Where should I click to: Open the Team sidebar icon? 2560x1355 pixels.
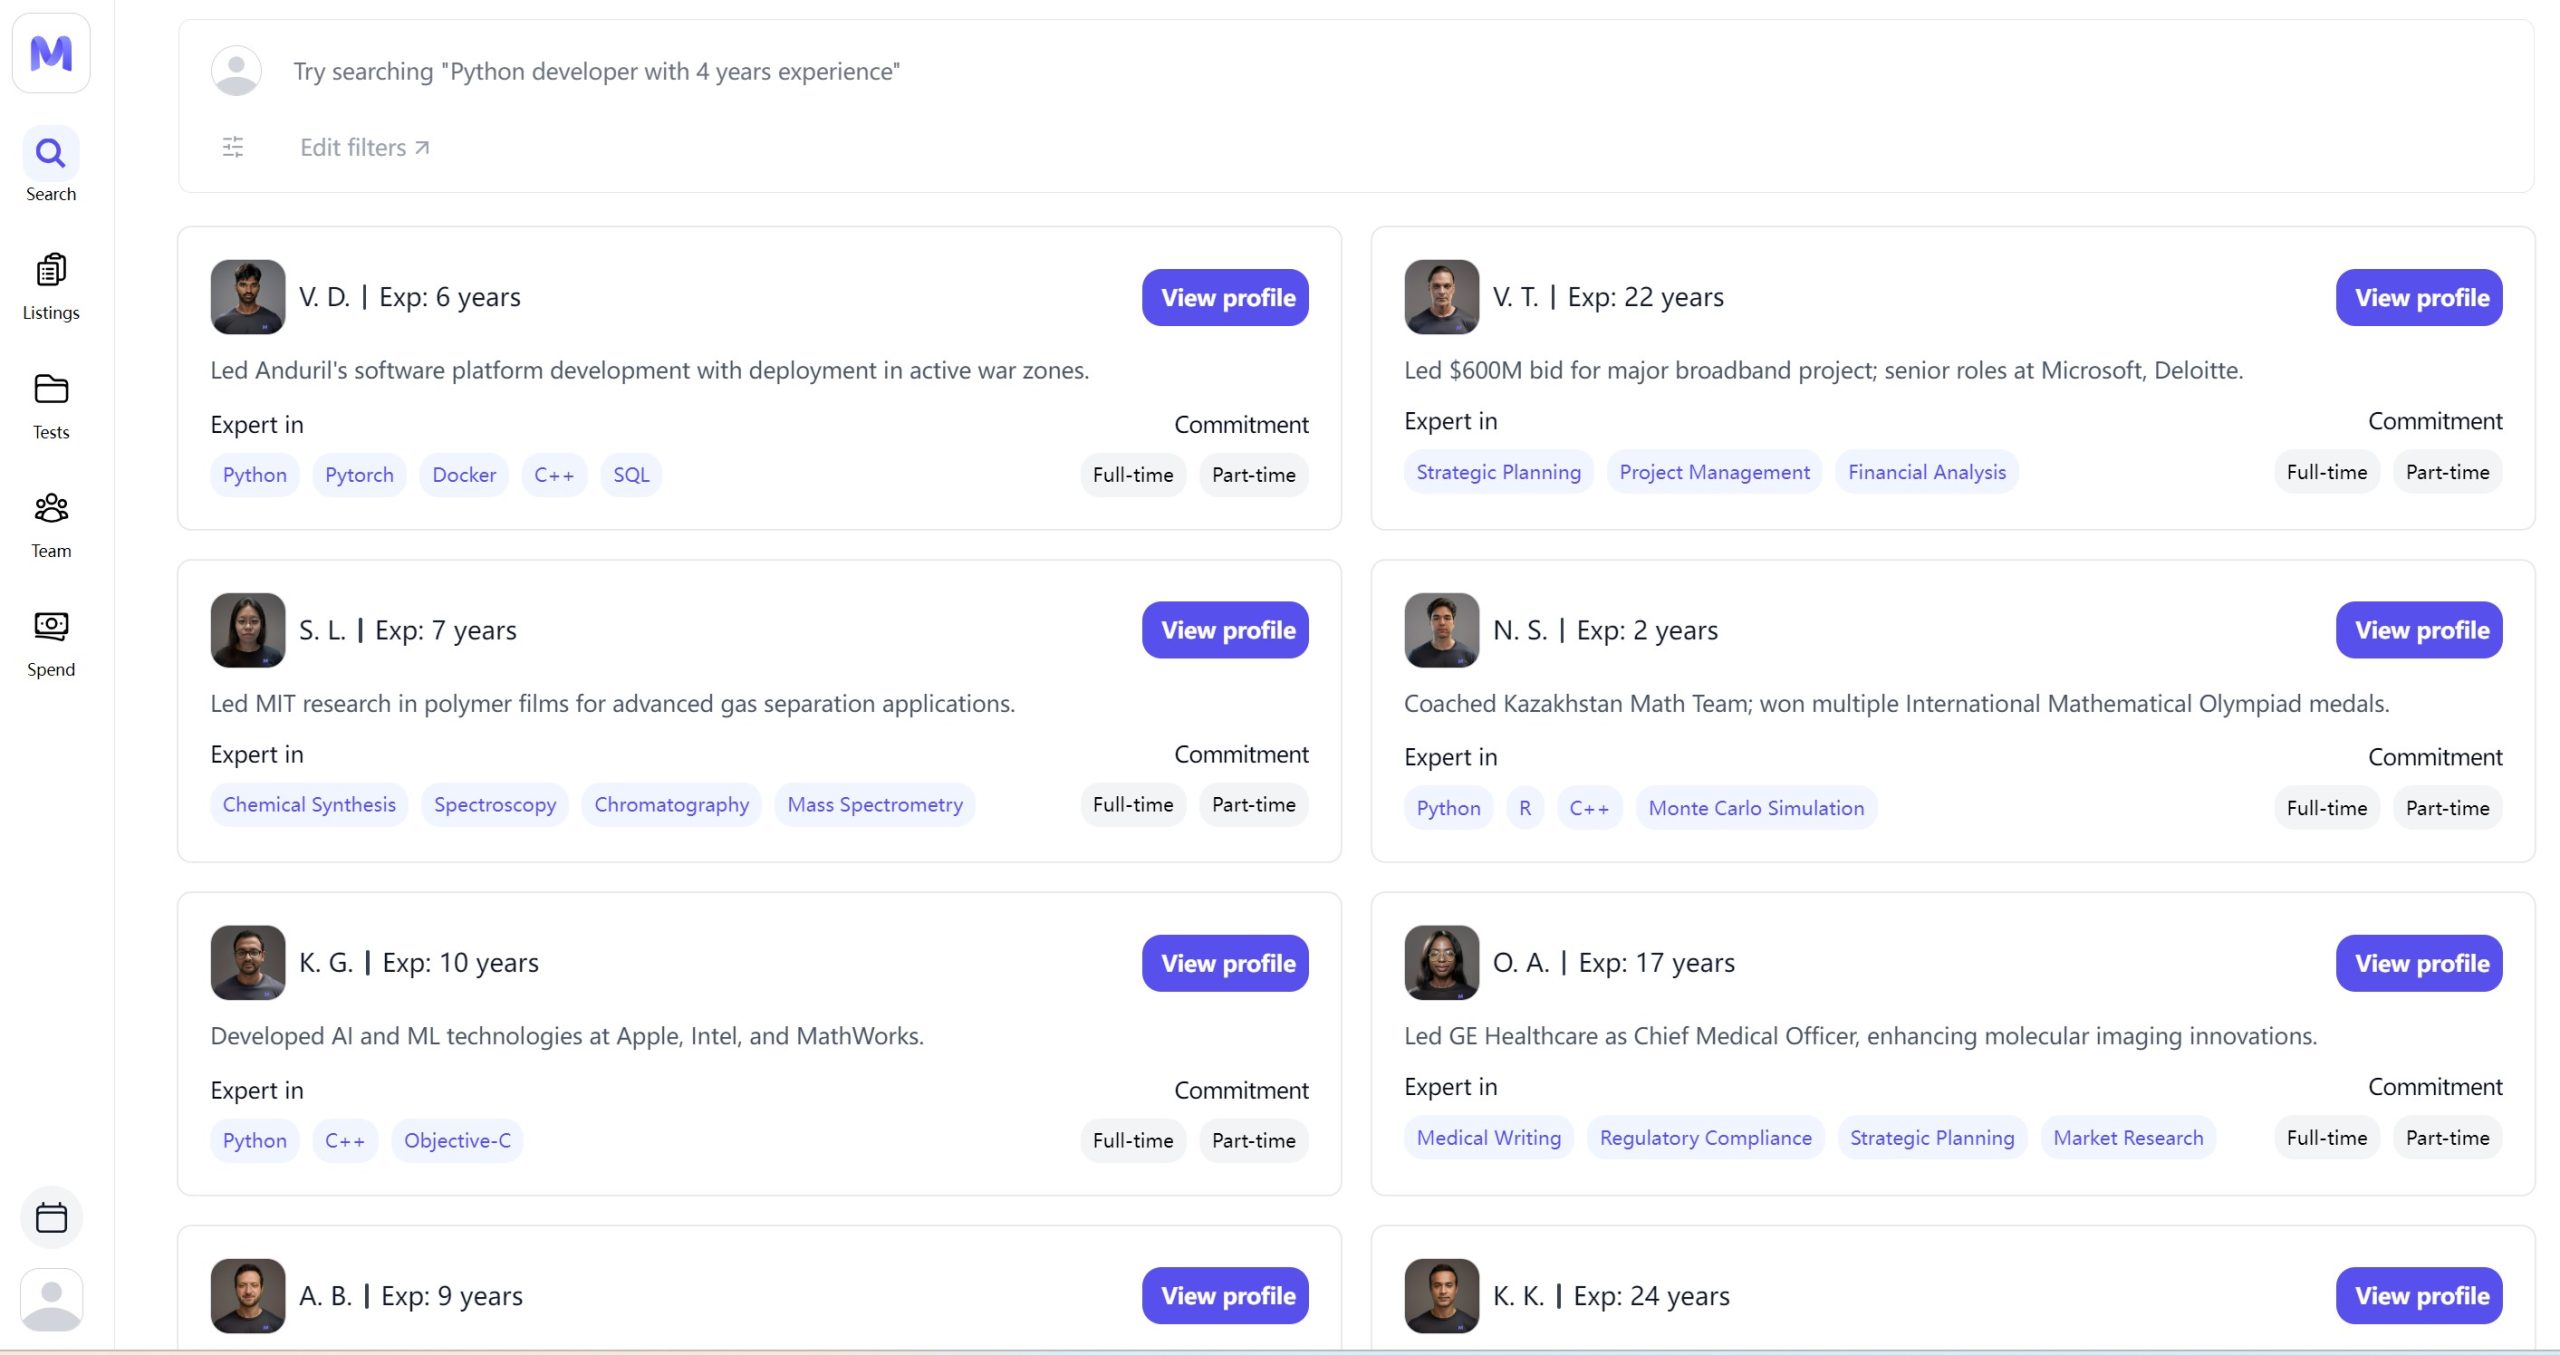(51, 509)
